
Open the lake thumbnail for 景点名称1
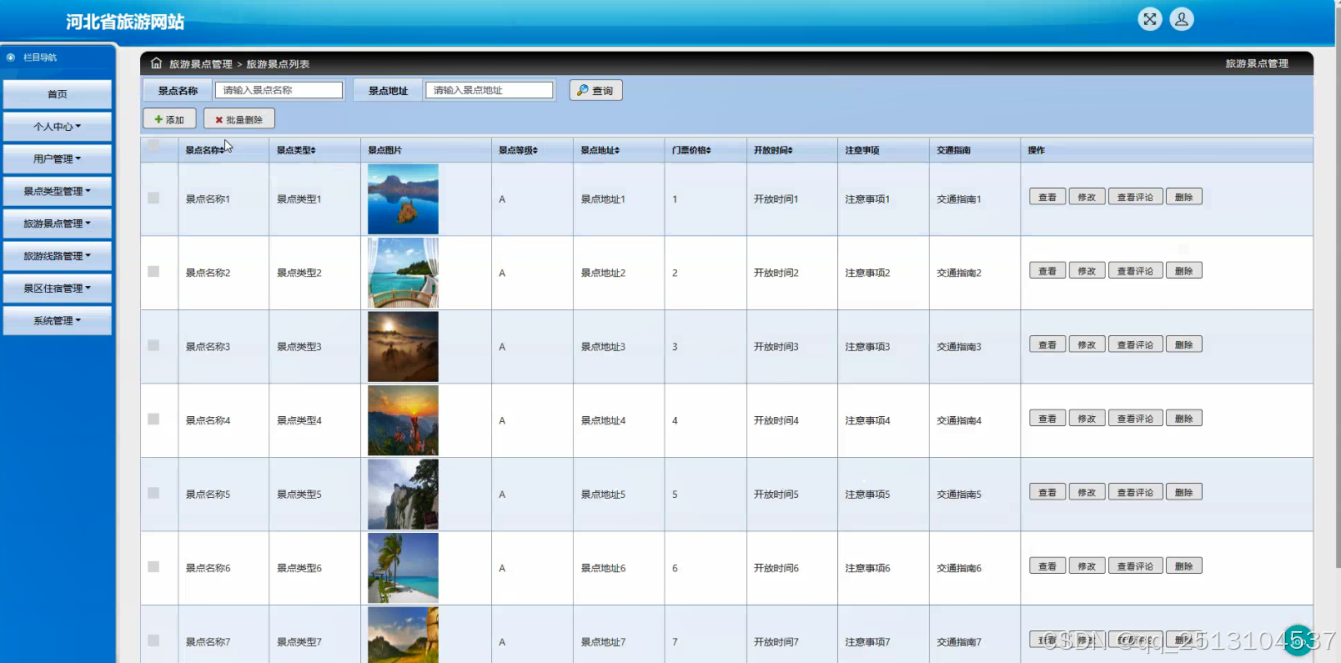(x=403, y=199)
